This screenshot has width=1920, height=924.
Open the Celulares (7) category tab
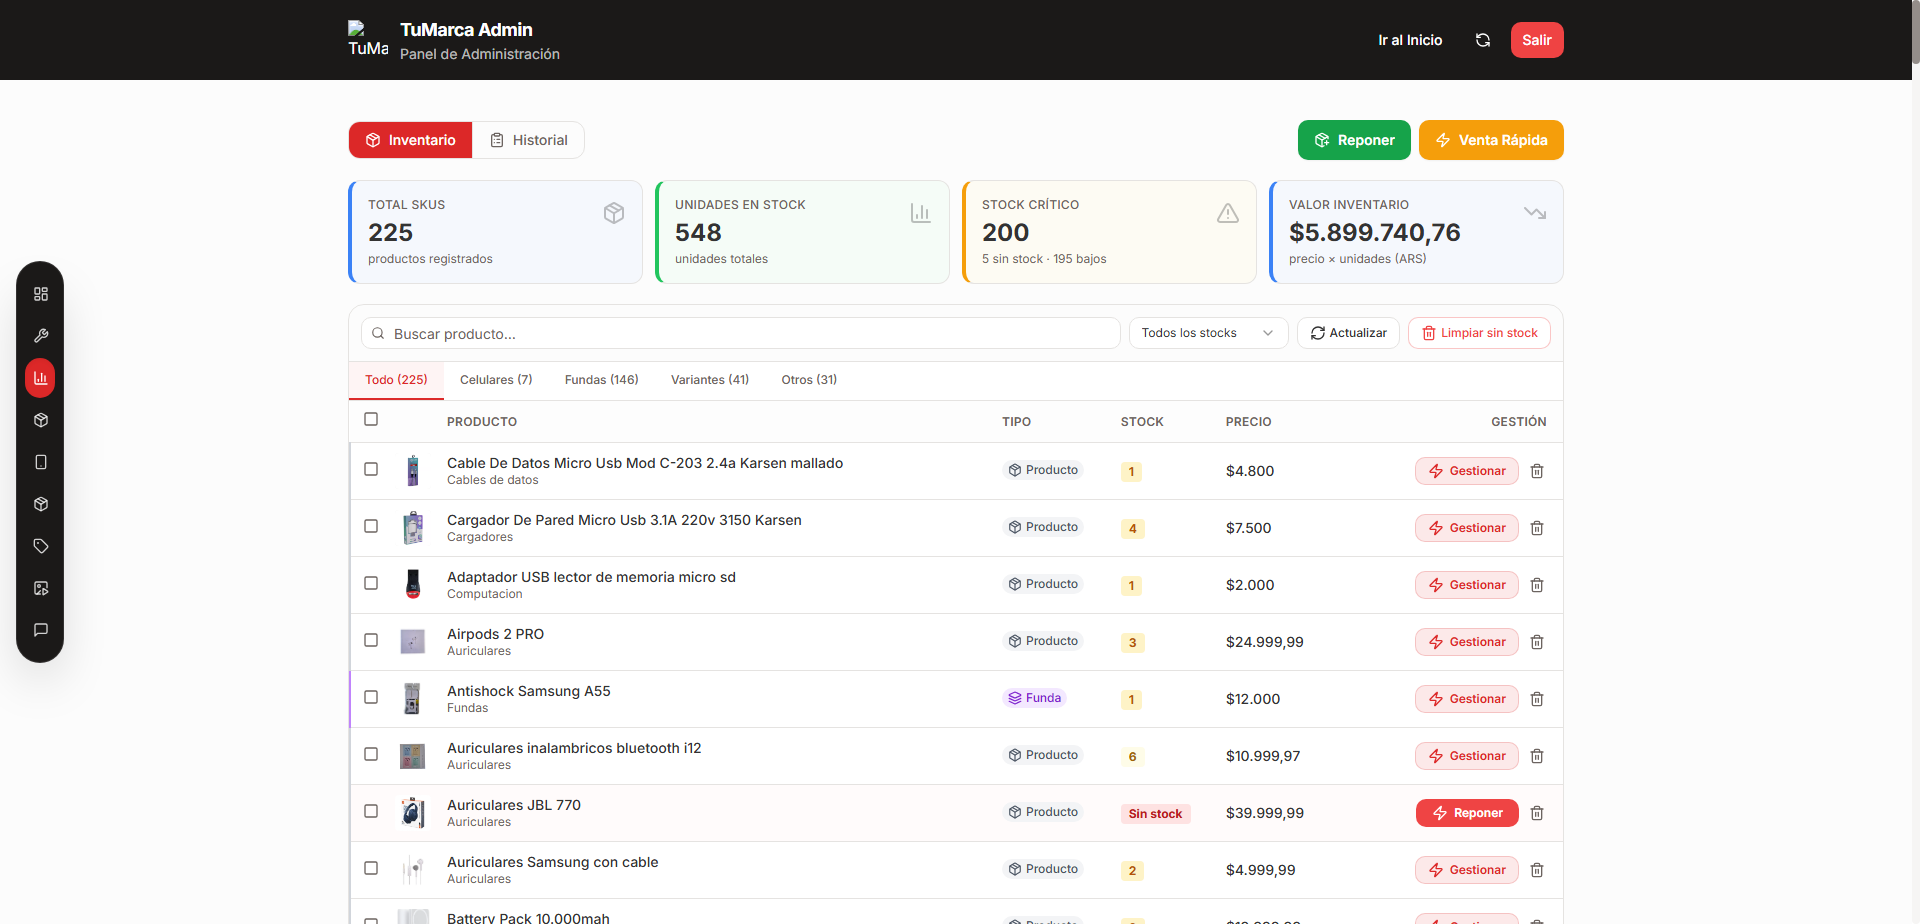pos(496,380)
